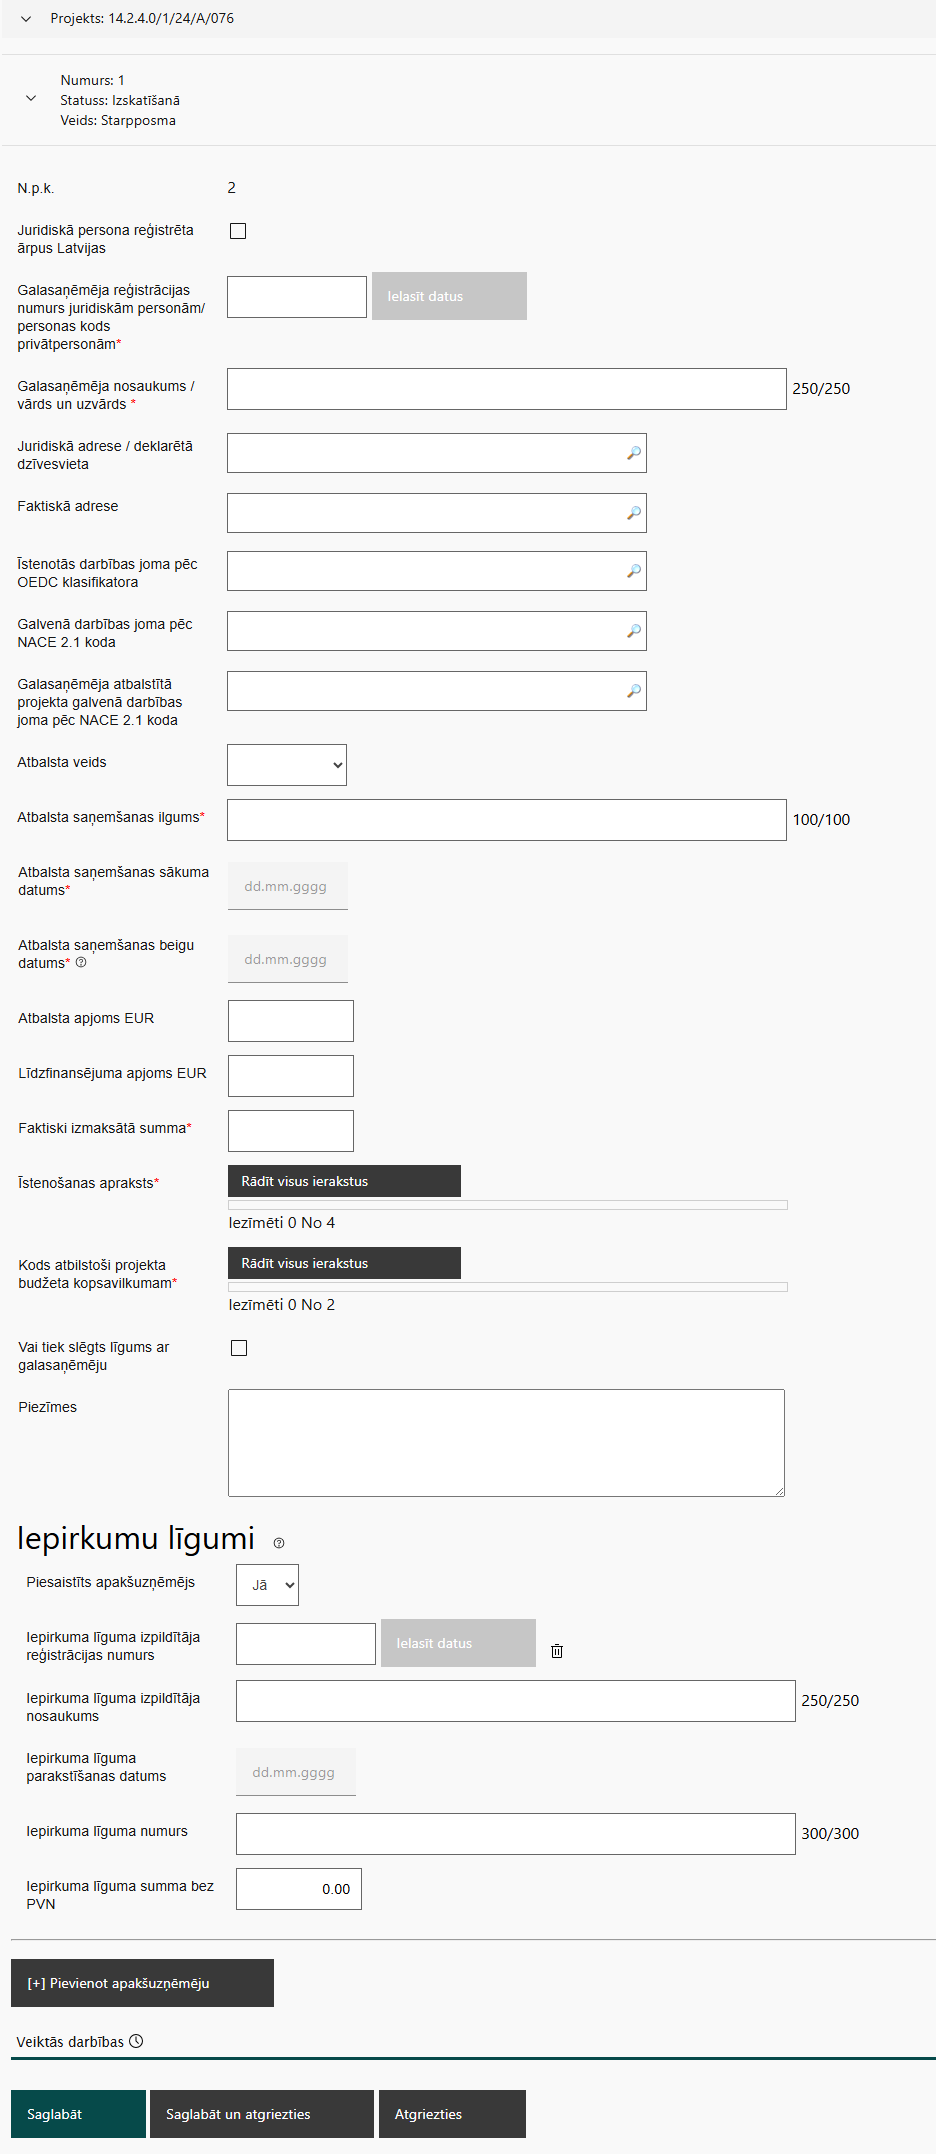Click the Veiktās darbības clock icon
The width and height of the screenshot is (936, 2154).
pyautogui.click(x=136, y=2041)
